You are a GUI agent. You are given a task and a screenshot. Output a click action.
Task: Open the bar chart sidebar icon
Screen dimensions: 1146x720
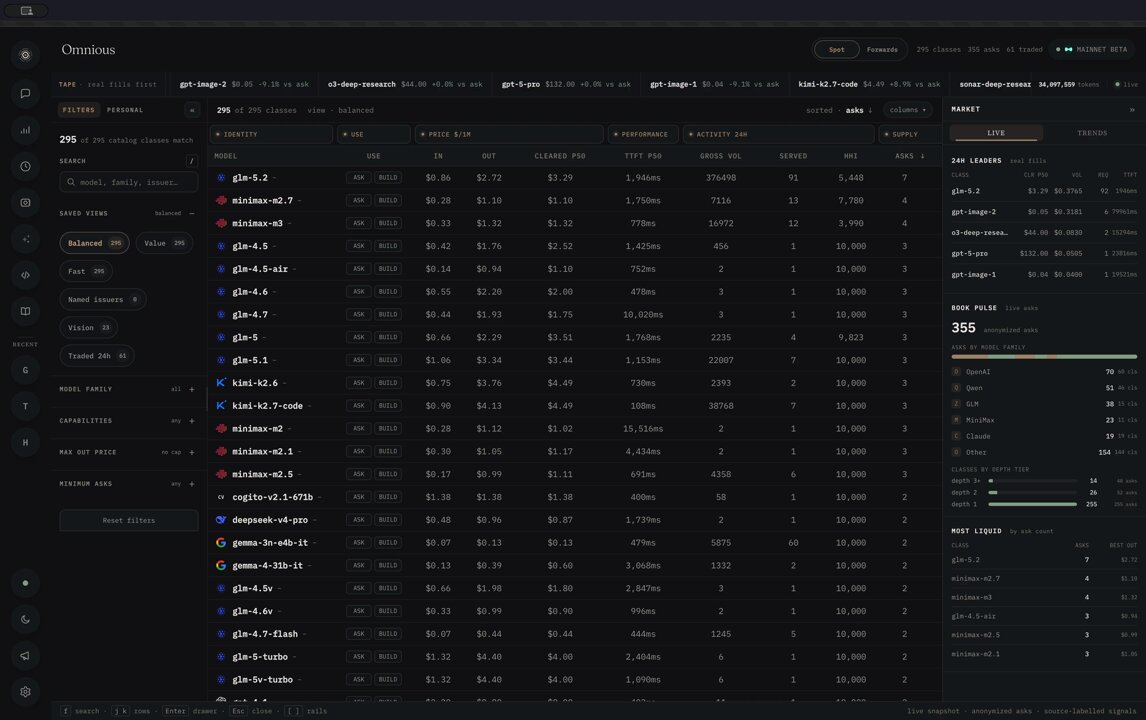(x=25, y=130)
